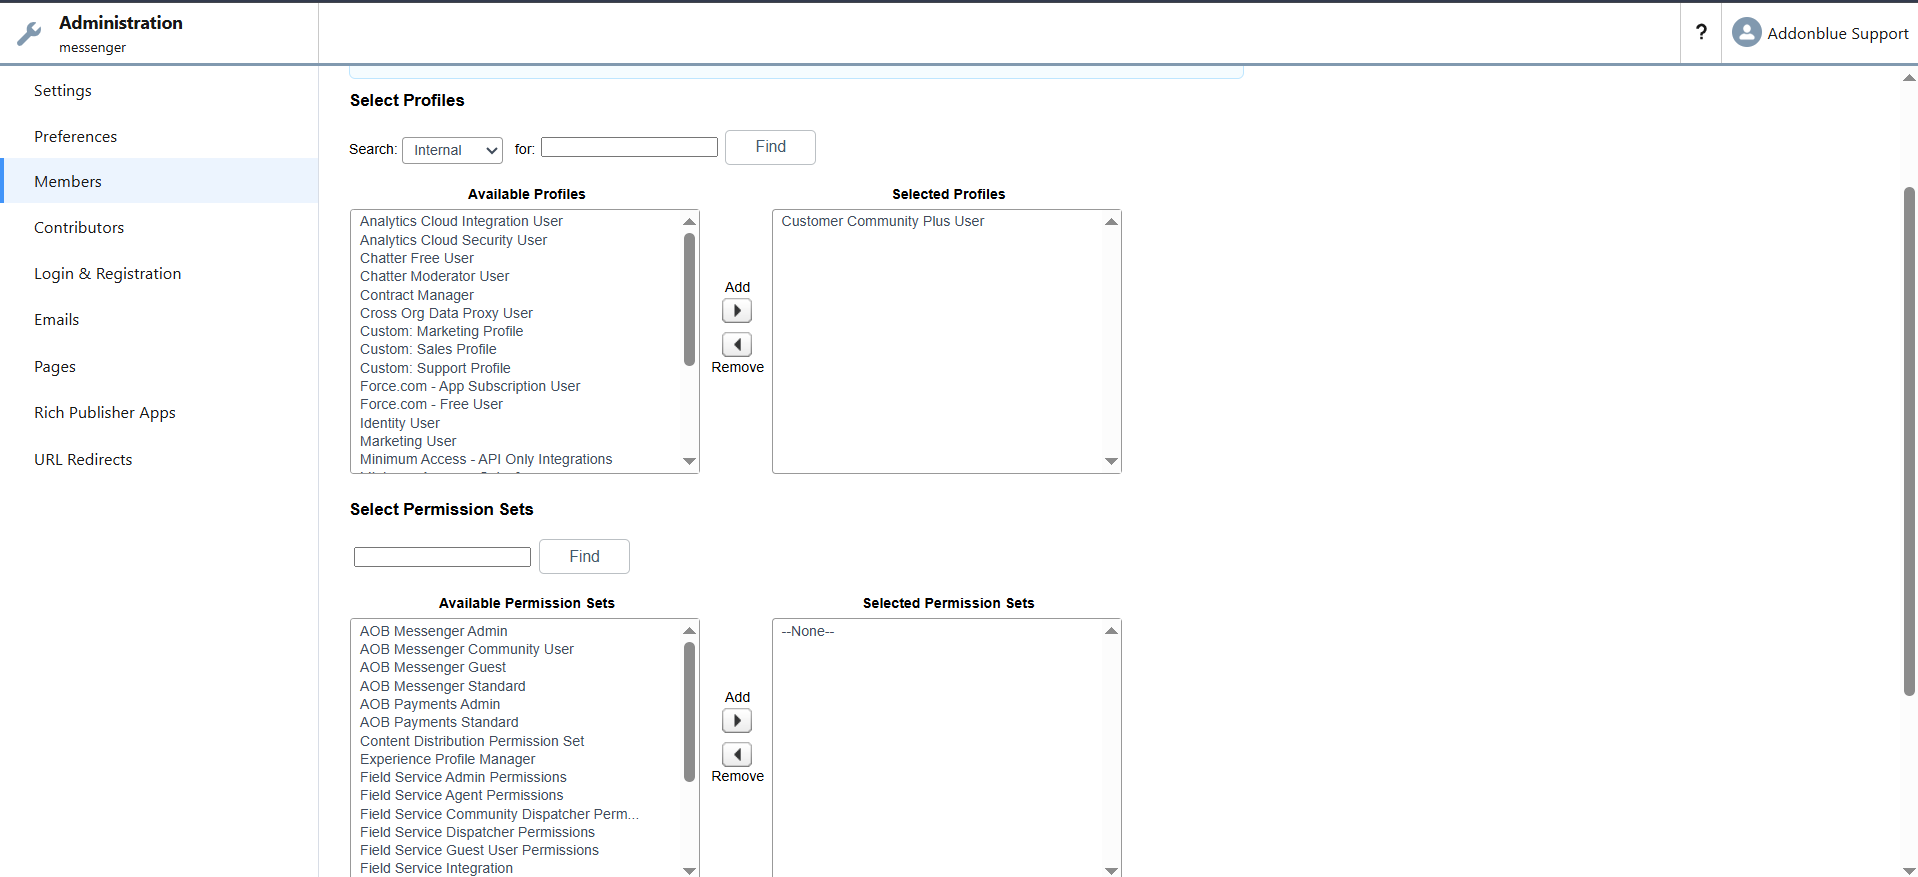The image size is (1918, 877).
Task: Select Chatter Free User profile
Action: [417, 258]
